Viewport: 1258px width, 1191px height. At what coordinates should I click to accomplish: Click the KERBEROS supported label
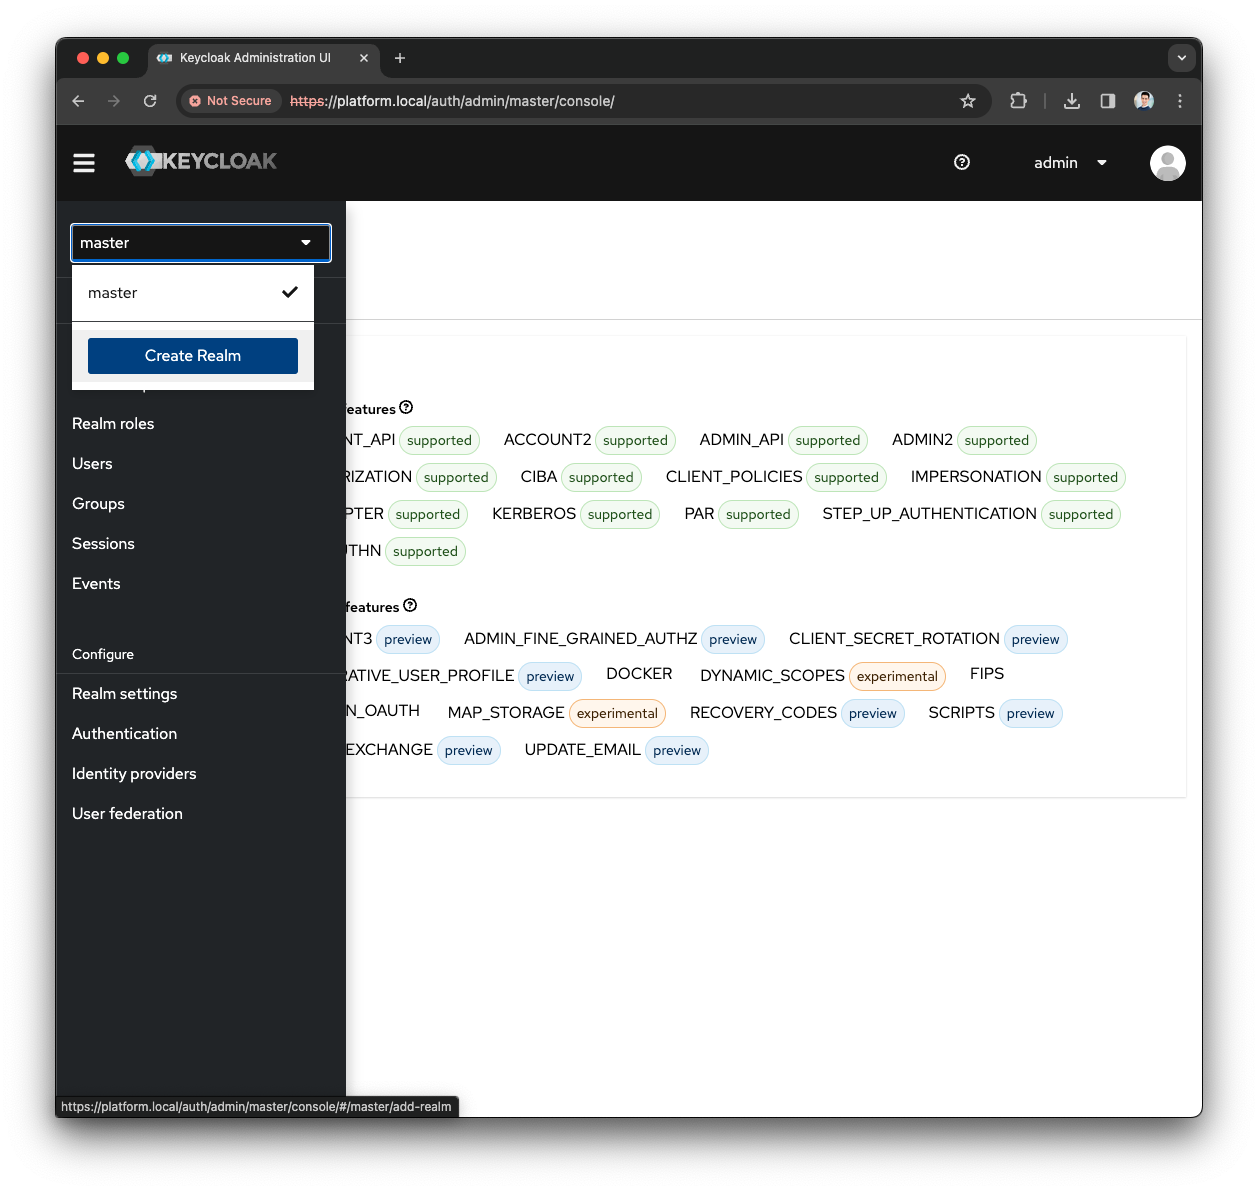620,514
